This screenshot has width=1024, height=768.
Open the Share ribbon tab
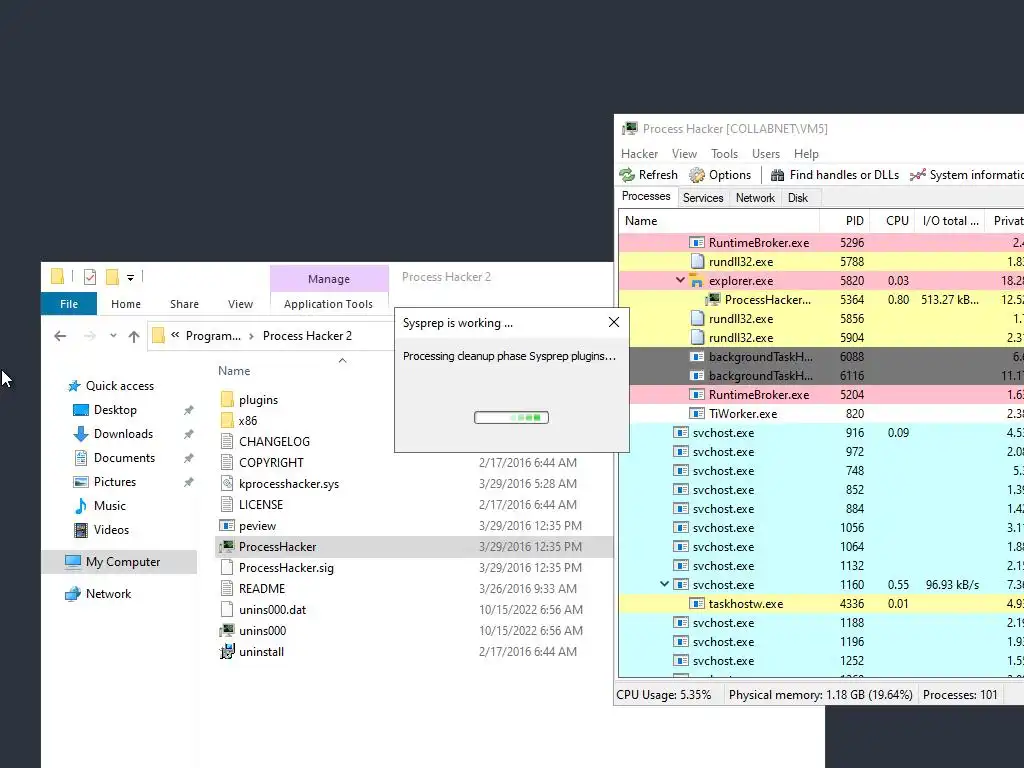pos(184,304)
